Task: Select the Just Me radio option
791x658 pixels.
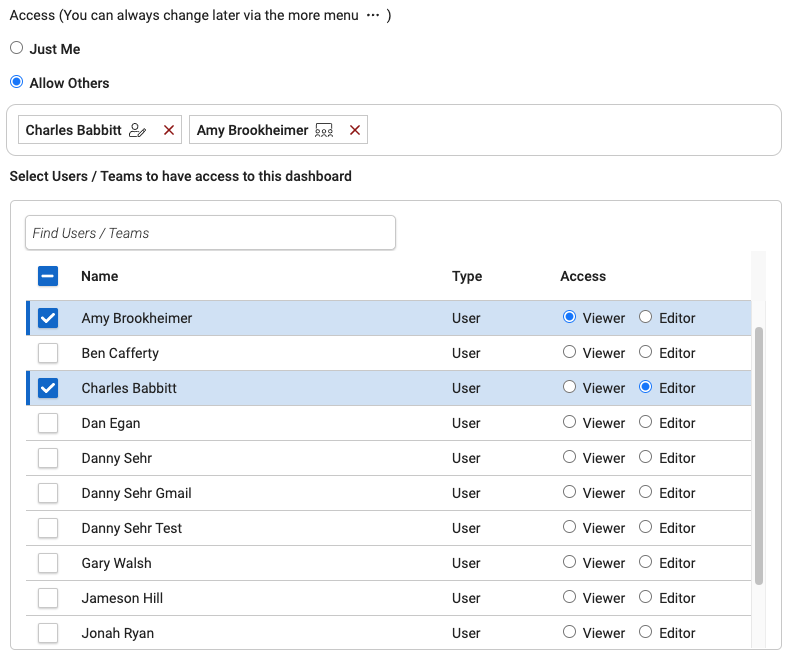Action: point(17,48)
